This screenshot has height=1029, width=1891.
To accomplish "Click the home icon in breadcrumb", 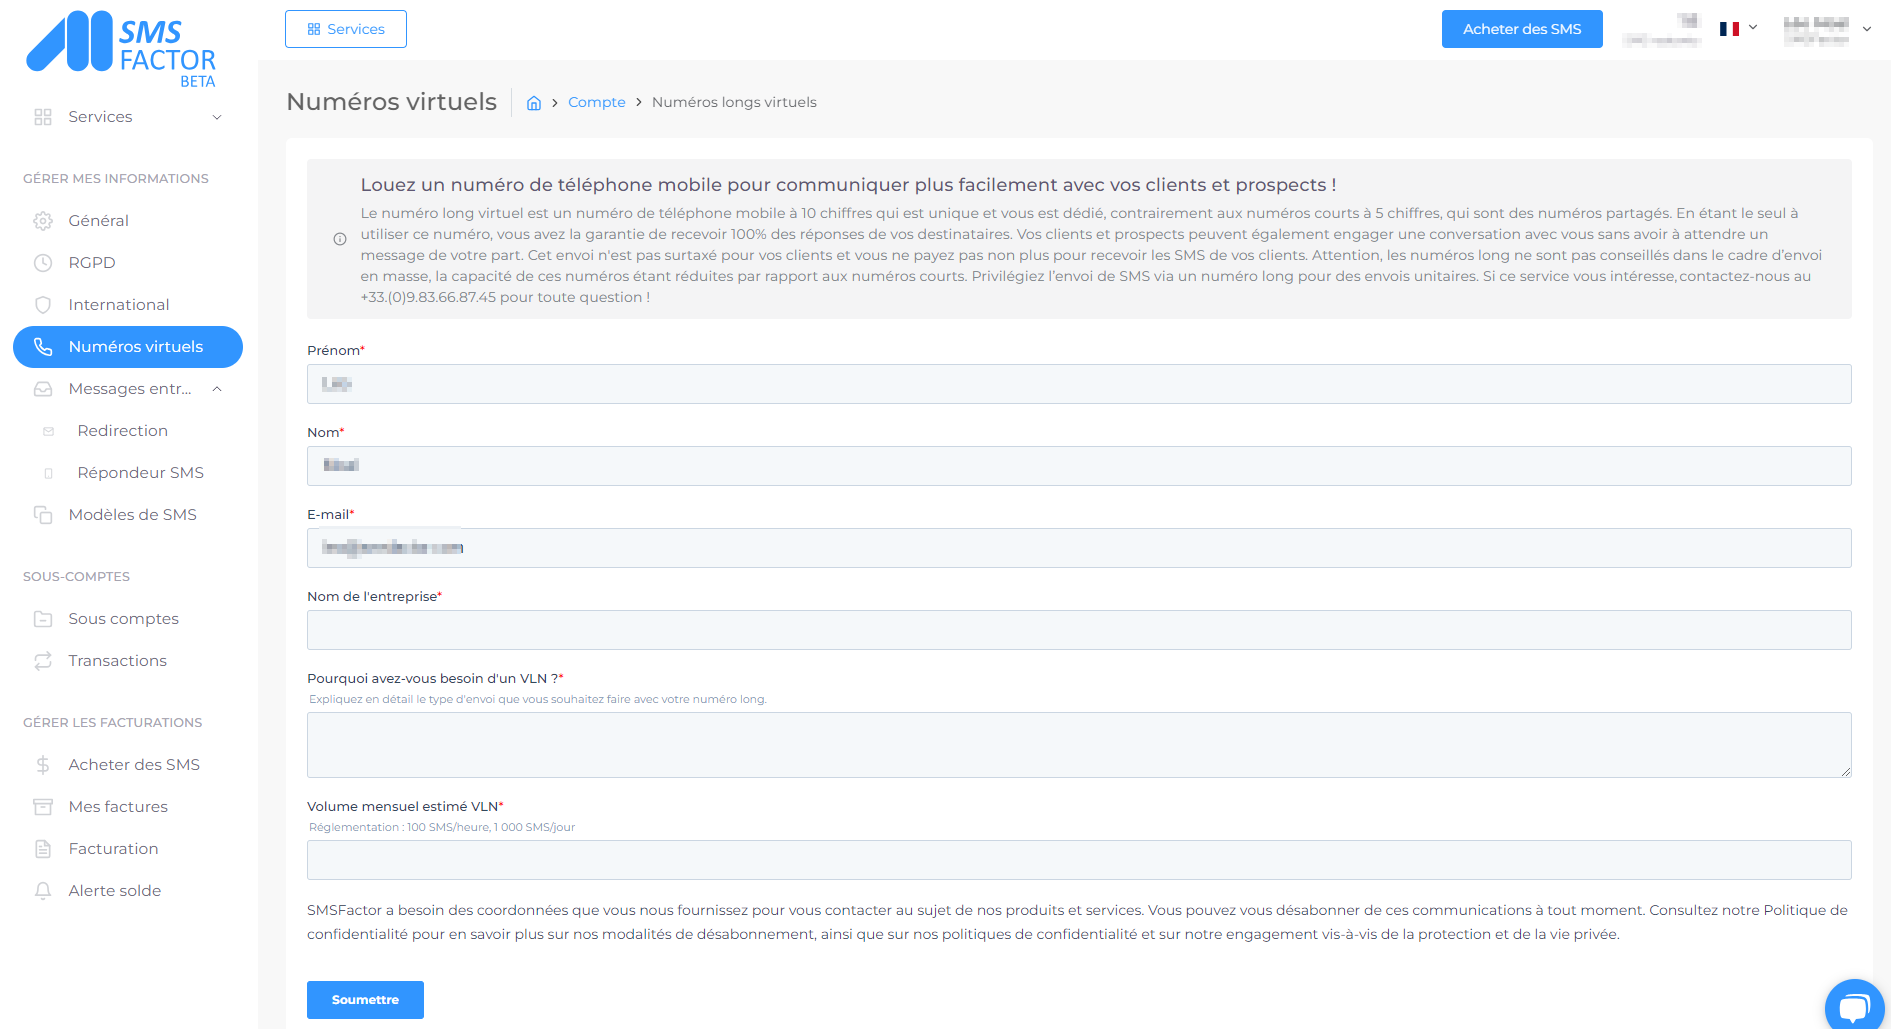I will click(x=534, y=103).
